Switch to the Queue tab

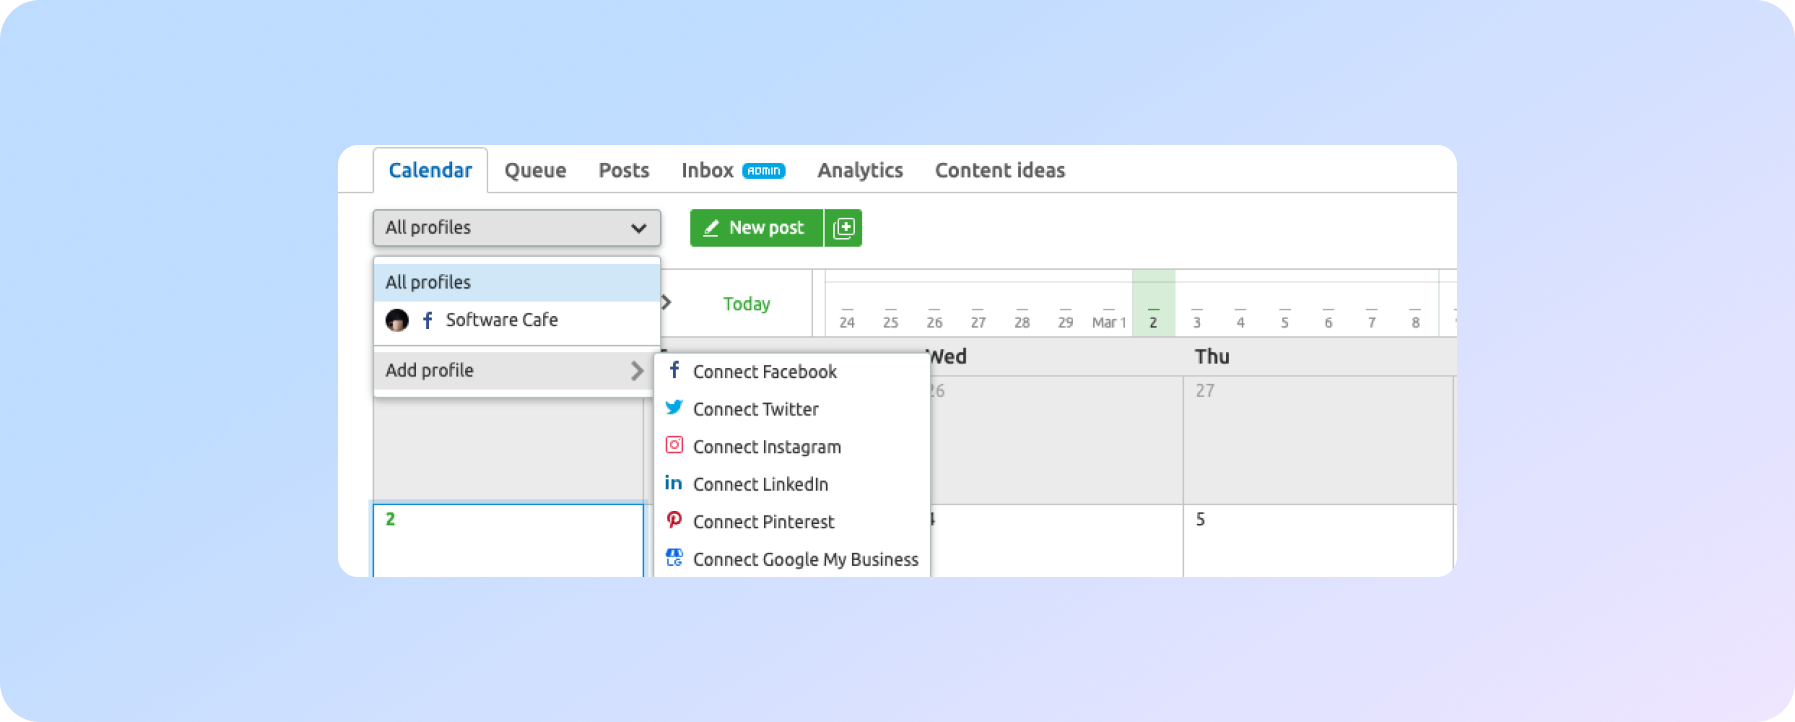(534, 170)
